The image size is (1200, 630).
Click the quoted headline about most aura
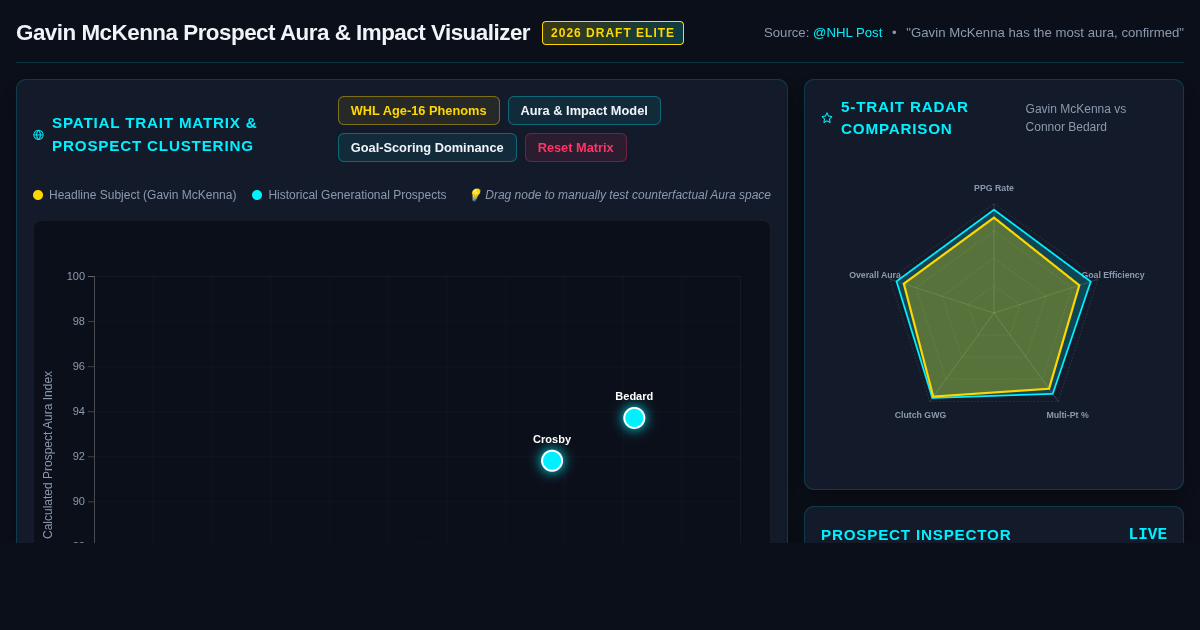tap(1045, 33)
